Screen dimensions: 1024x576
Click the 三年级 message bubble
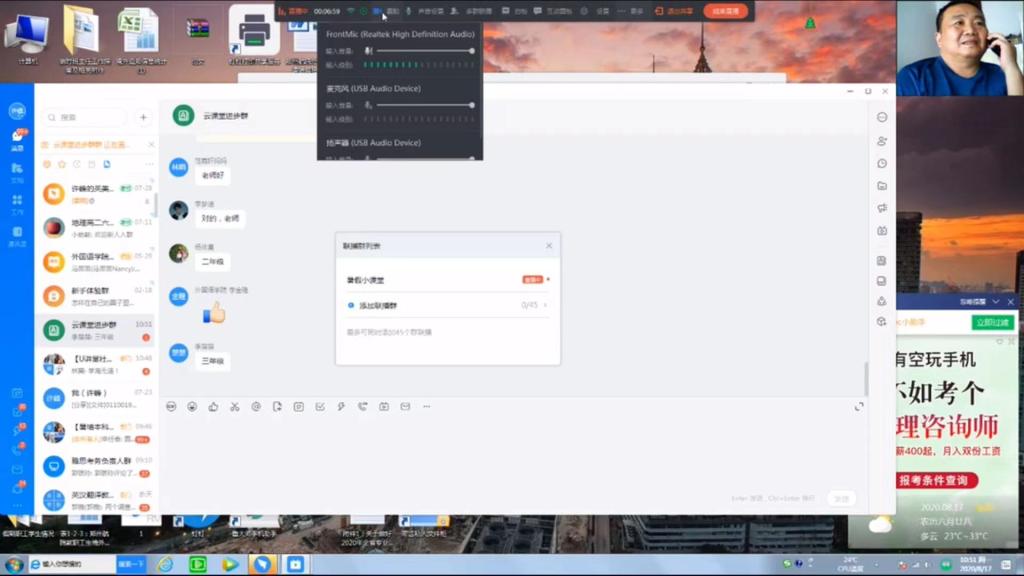point(212,360)
